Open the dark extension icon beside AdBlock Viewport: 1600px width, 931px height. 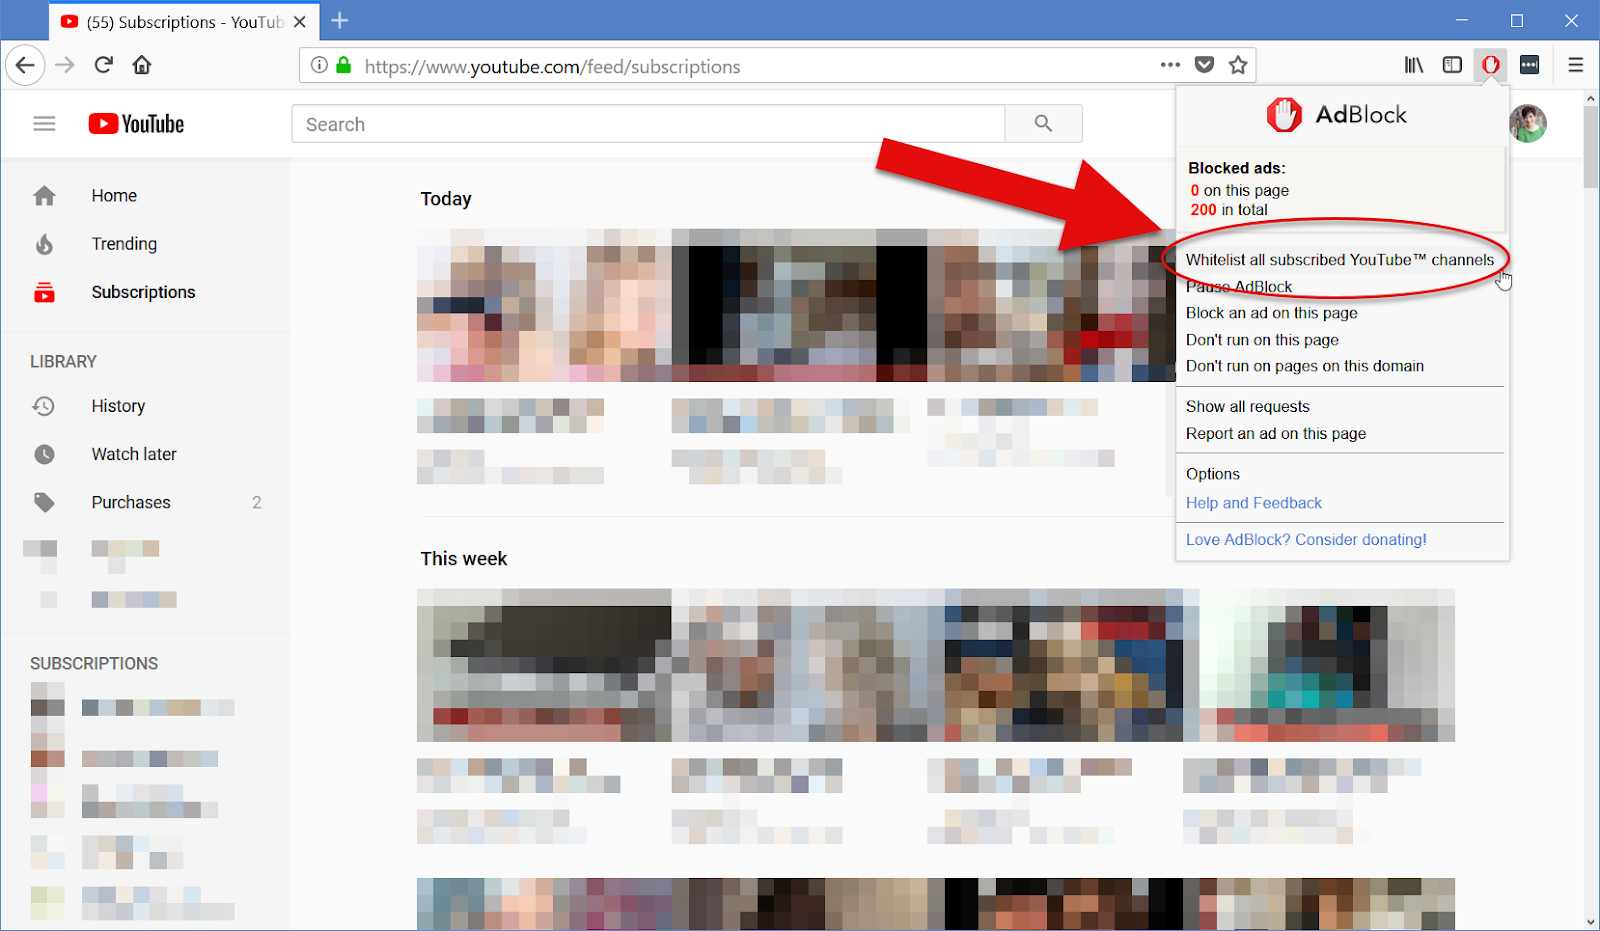click(1530, 65)
